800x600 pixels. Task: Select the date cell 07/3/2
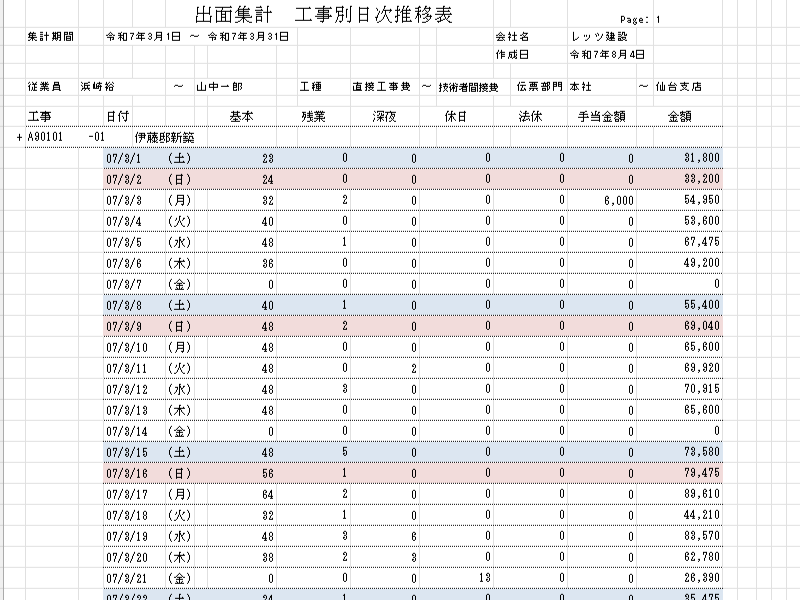coord(123,180)
